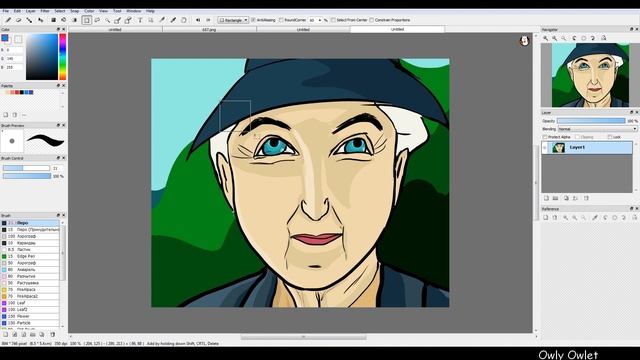640x360 pixels.
Task: Open the RoundCorner percentage stepper
Action: tap(320, 20)
